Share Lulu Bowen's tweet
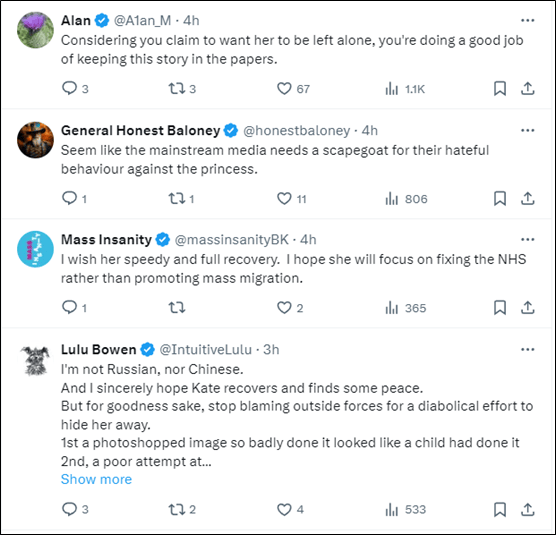556x535 pixels. pyautogui.click(x=528, y=509)
